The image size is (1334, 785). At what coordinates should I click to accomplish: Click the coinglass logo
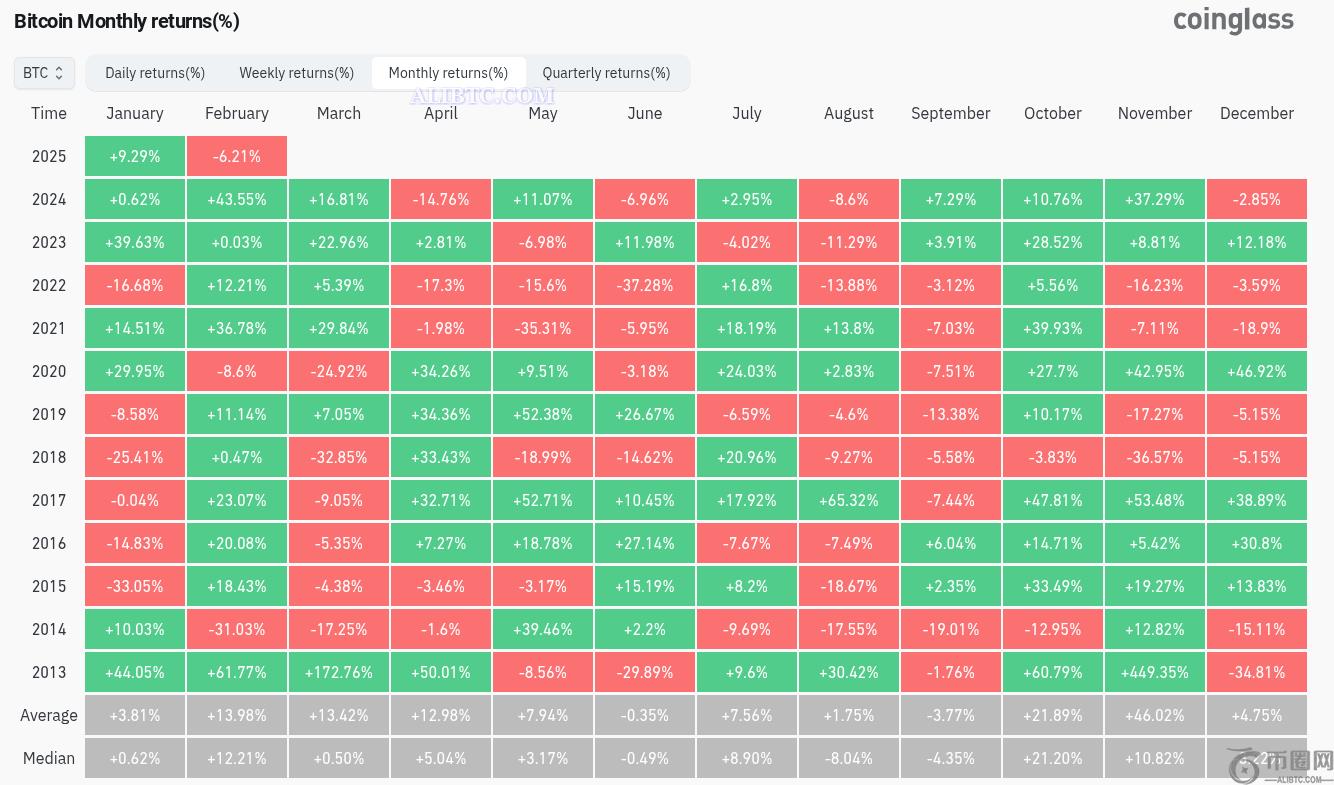(1233, 21)
